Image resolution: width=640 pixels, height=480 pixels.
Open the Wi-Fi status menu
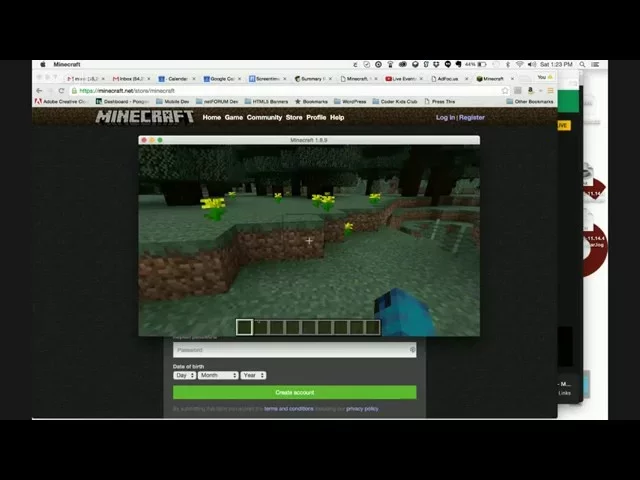(520, 64)
